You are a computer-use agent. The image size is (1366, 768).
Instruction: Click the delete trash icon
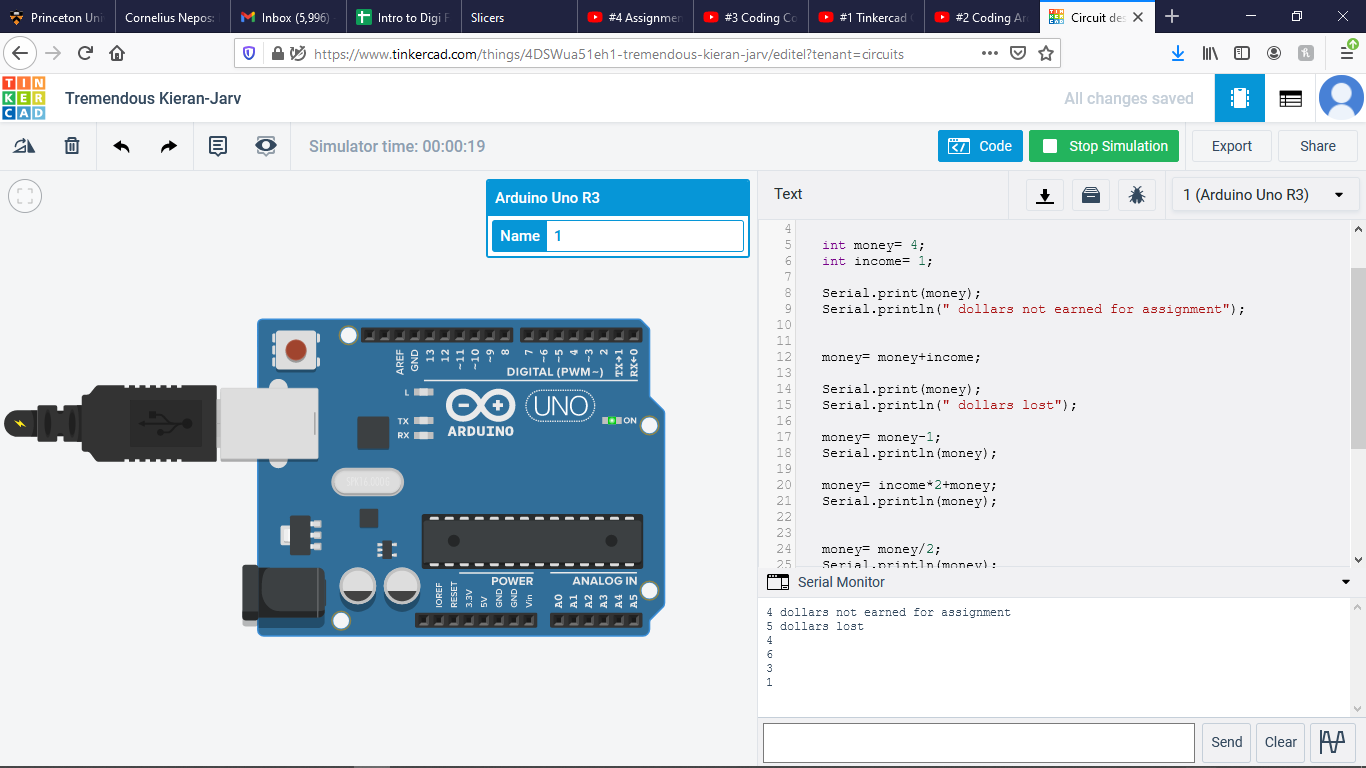(x=72, y=146)
